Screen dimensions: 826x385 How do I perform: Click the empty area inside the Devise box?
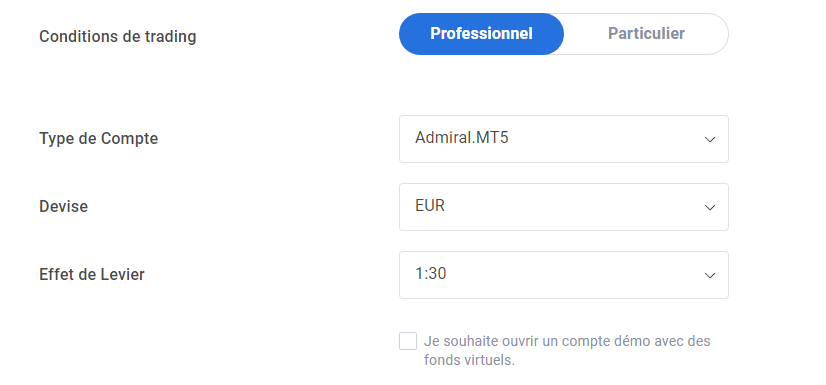pos(574,207)
